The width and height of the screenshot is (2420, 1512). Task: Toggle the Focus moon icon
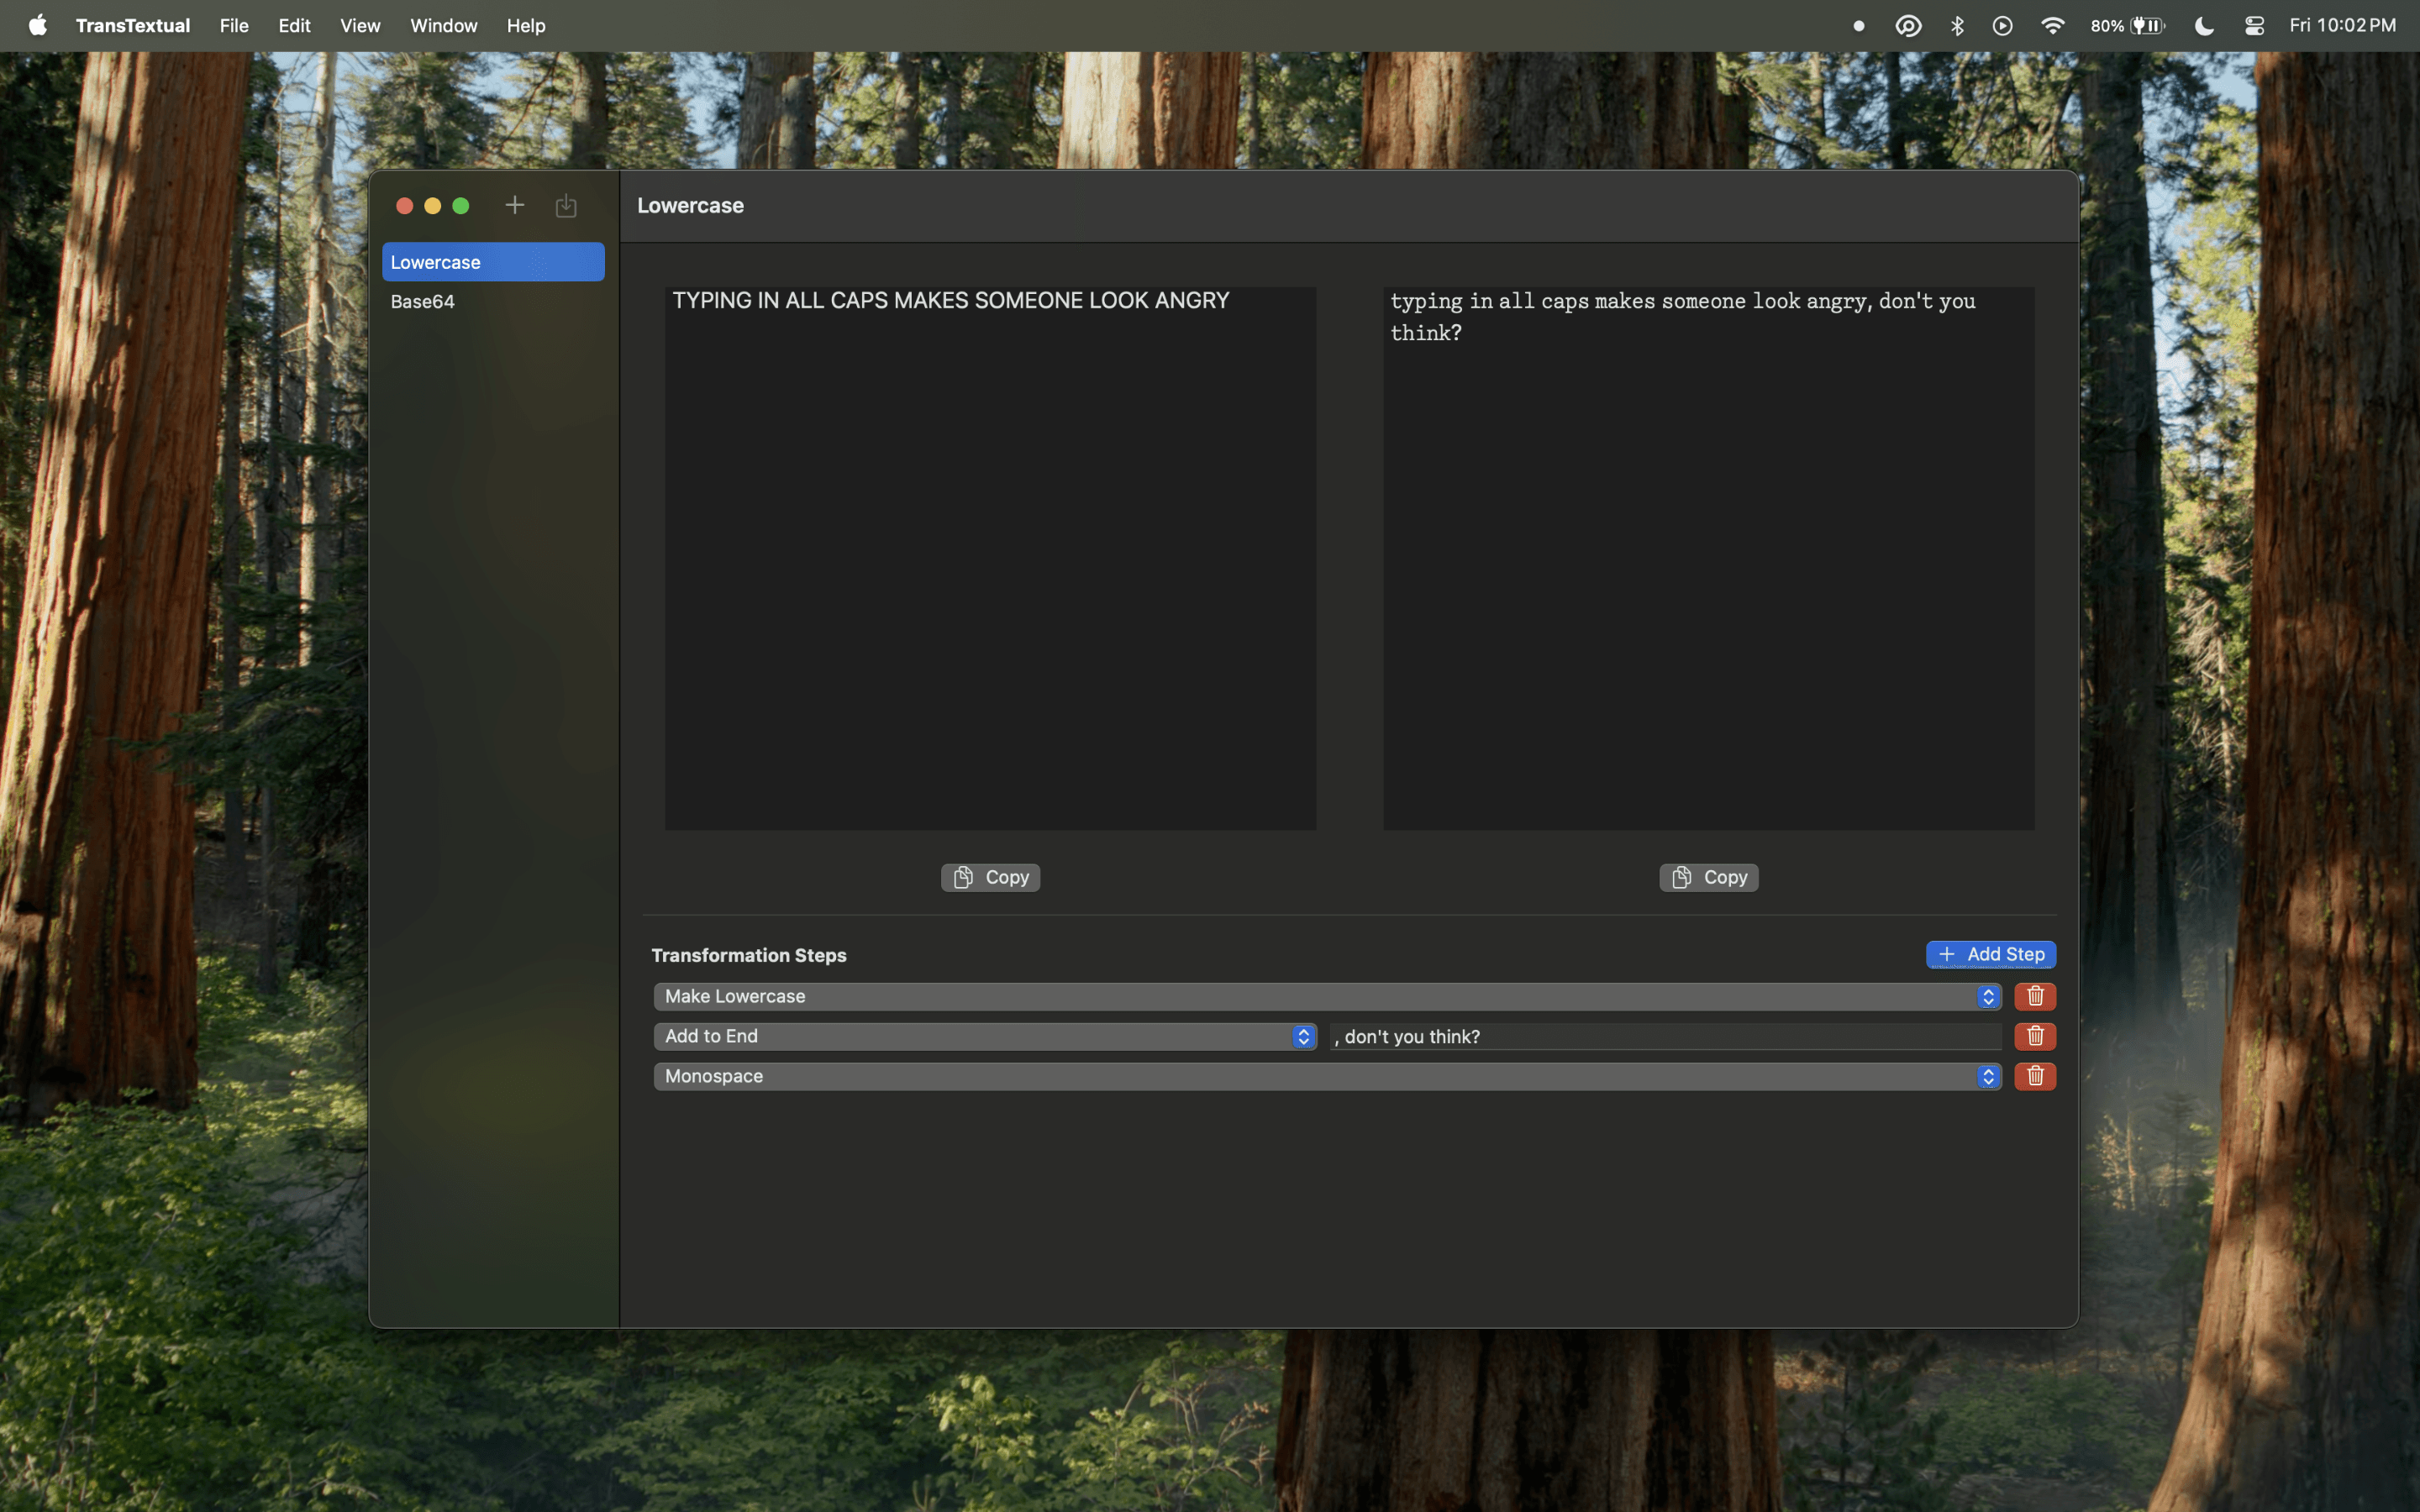2204,26
